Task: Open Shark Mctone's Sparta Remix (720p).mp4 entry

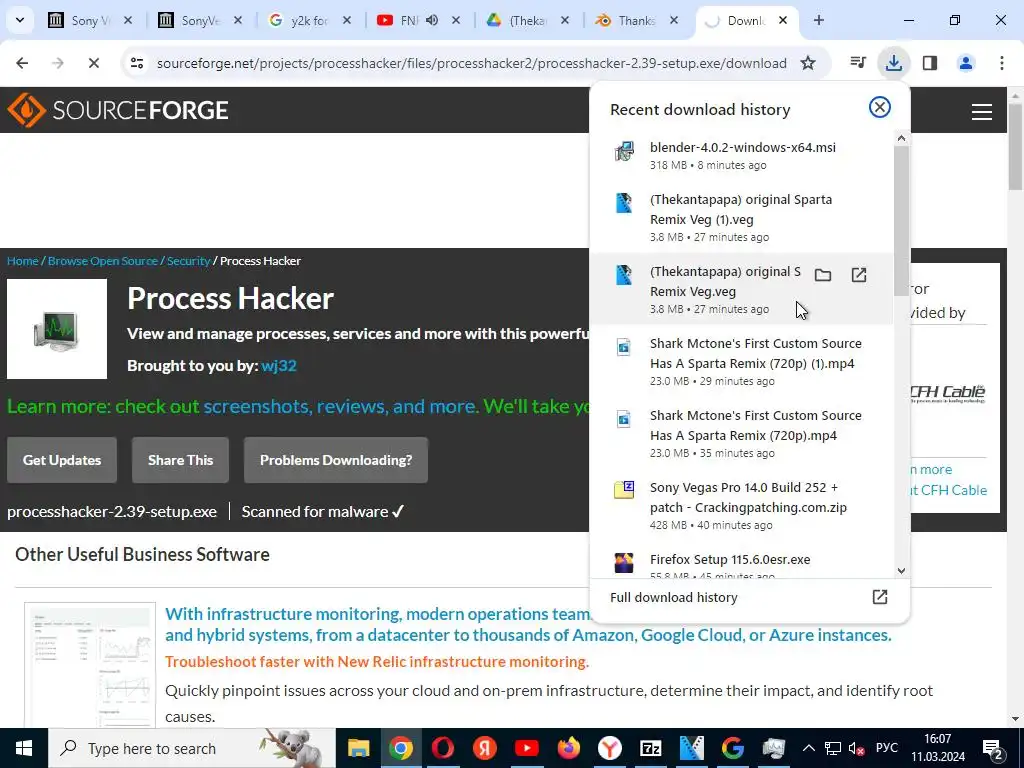Action: [741, 433]
